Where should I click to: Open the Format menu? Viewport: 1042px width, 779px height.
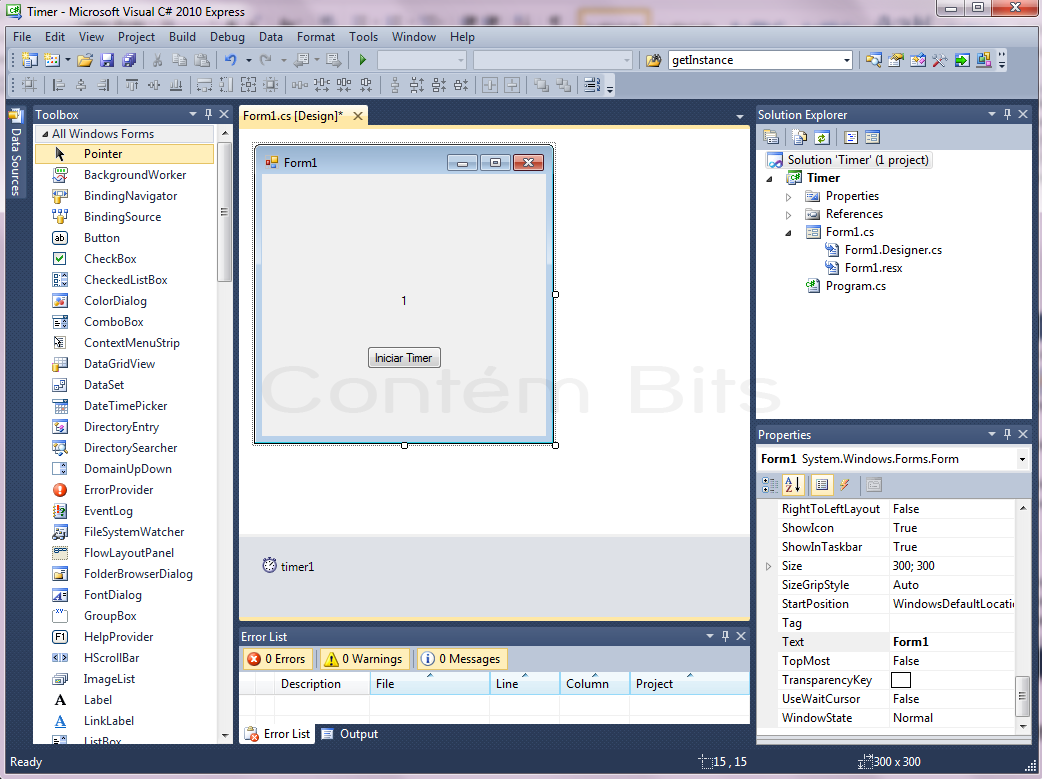point(316,37)
